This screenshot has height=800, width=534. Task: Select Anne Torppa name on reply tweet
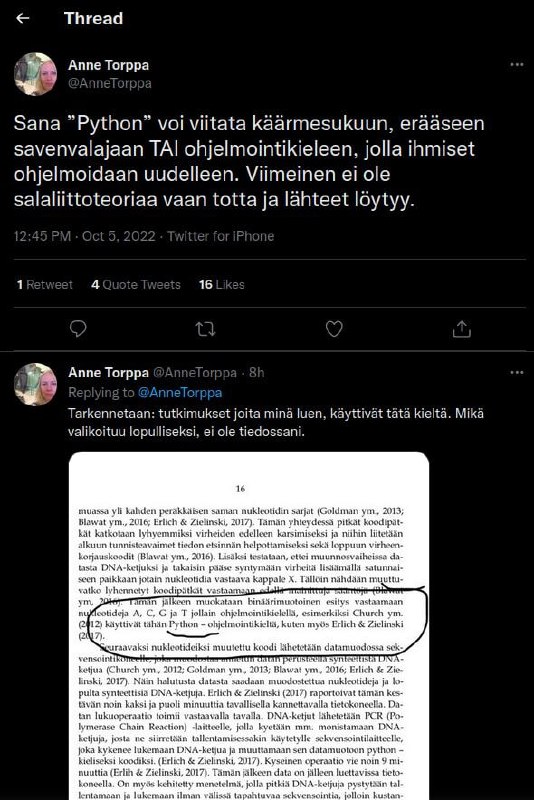pyautogui.click(x=109, y=372)
